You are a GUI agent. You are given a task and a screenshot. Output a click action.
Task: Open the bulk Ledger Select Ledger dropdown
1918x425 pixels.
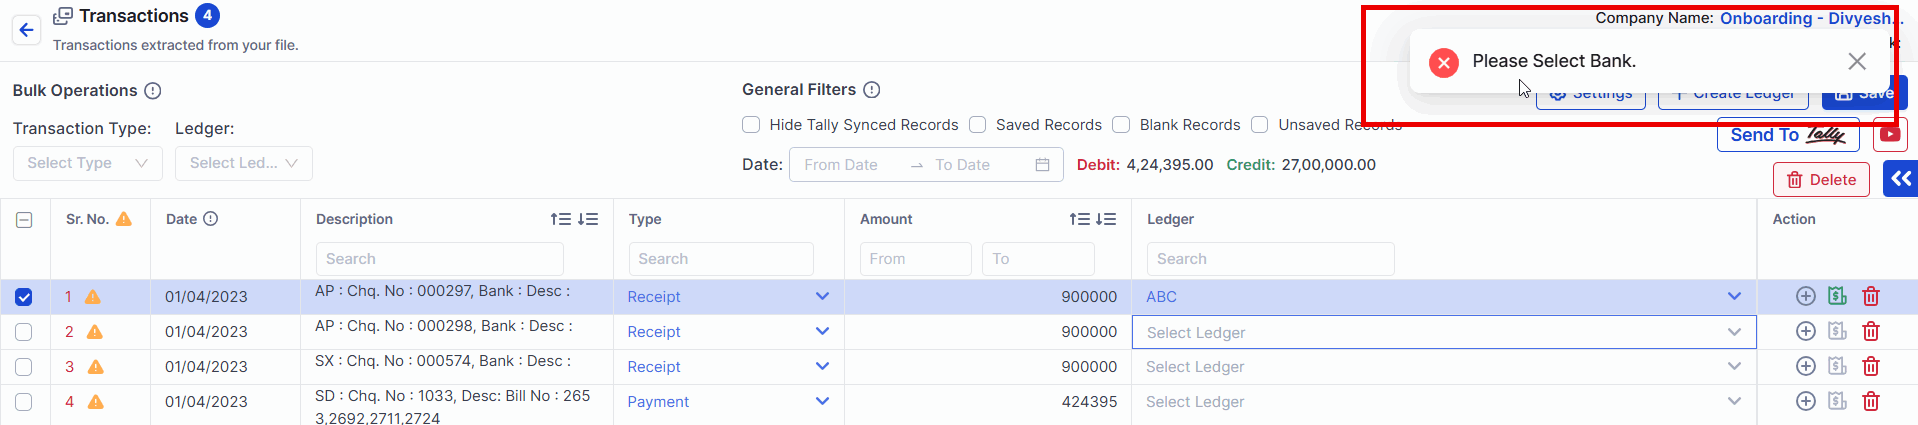244,163
